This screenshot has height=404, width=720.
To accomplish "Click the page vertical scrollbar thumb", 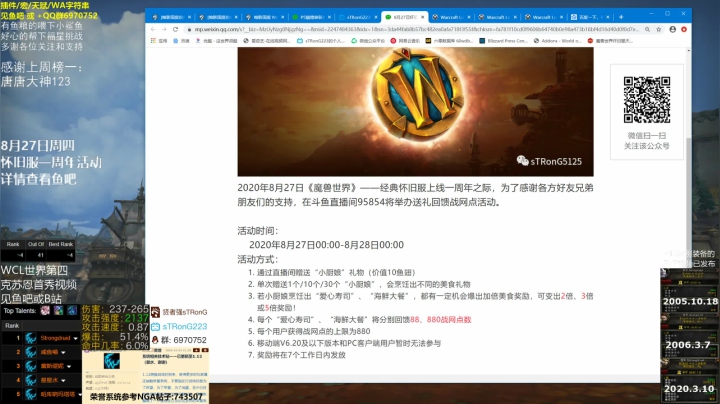I will pyautogui.click(x=688, y=202).
